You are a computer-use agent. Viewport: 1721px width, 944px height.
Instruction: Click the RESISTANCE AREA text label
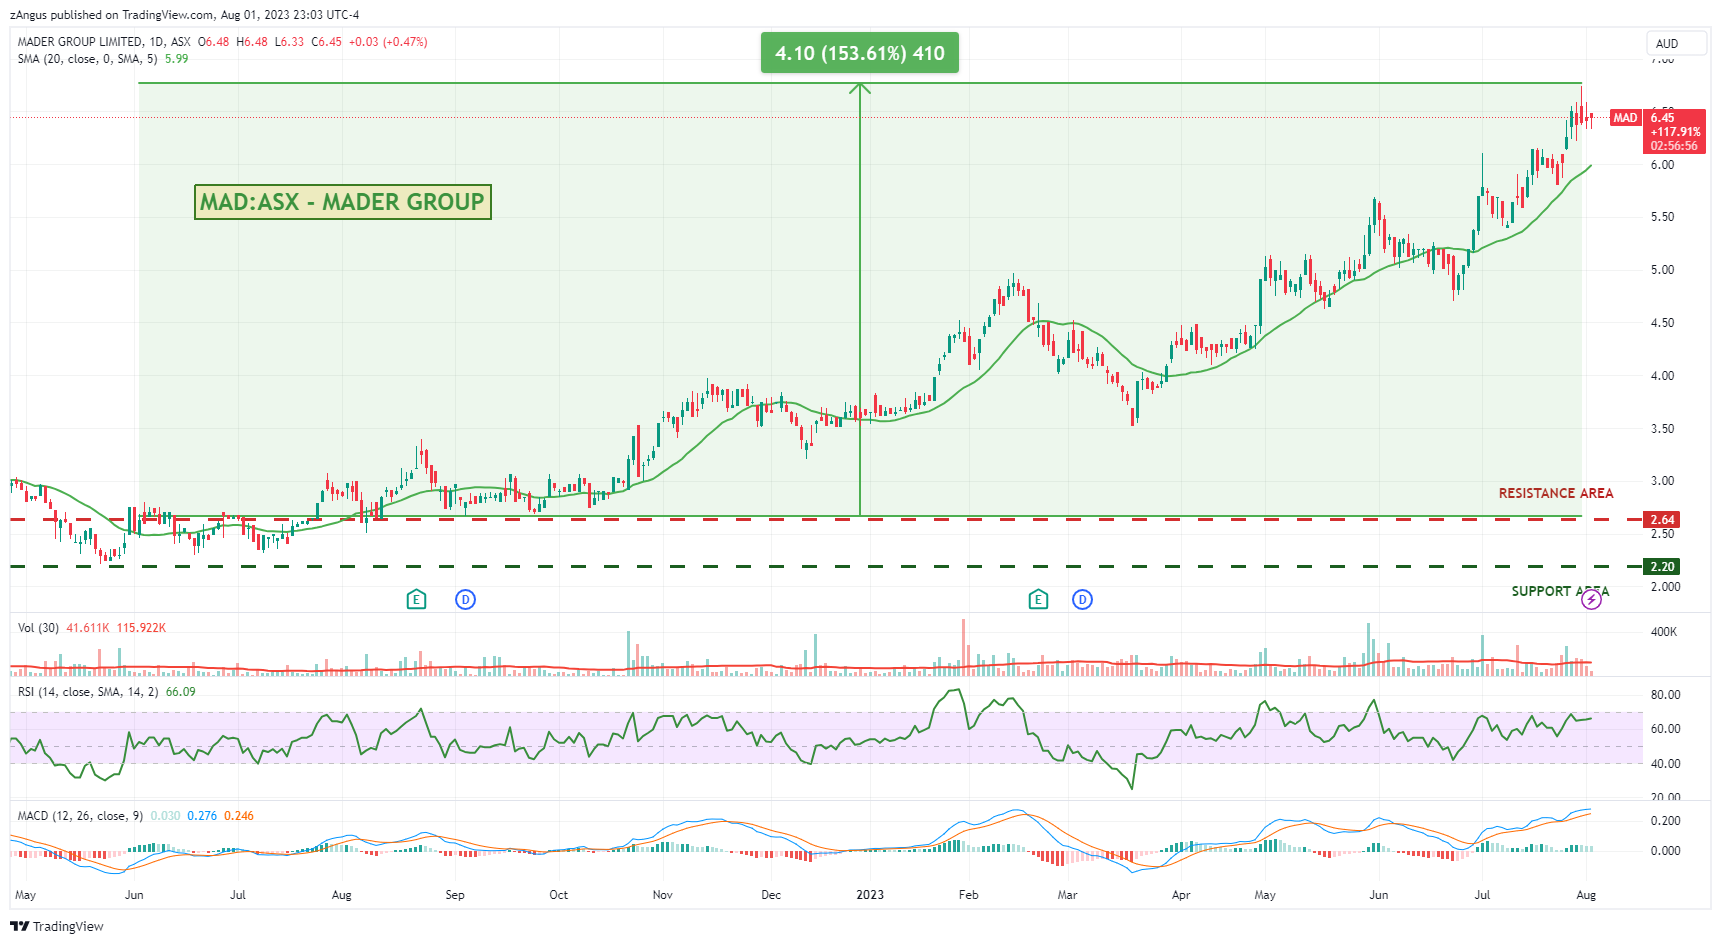1556,493
